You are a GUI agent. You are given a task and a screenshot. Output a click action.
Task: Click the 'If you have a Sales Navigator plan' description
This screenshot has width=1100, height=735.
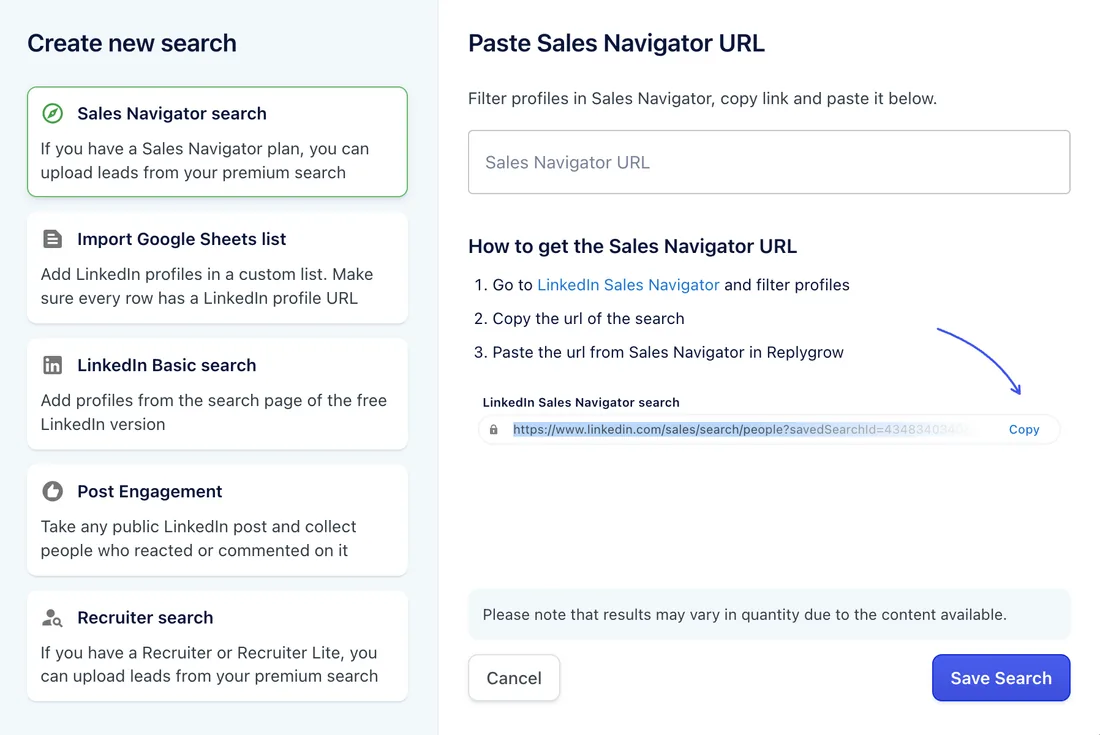coord(205,161)
